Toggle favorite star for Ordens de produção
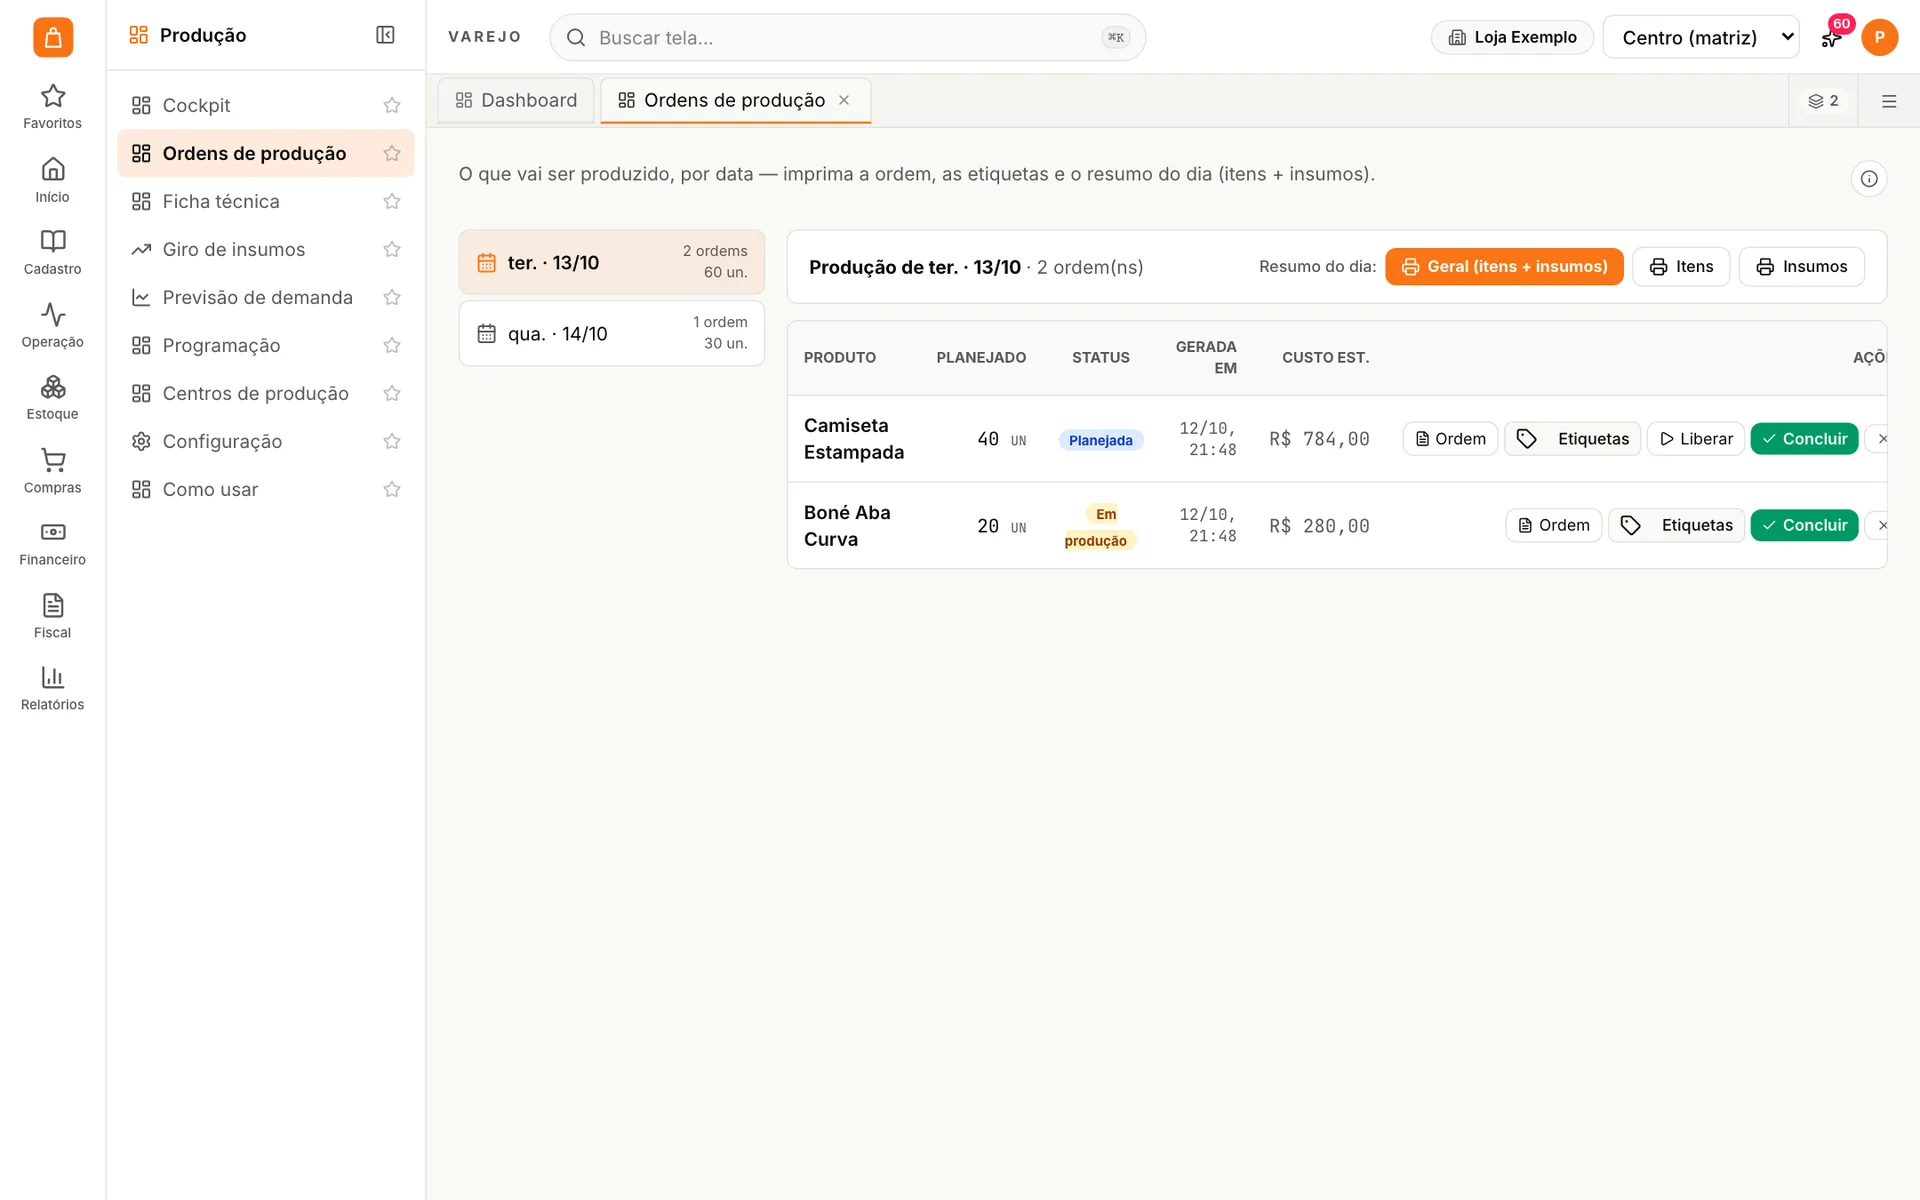 coord(392,153)
